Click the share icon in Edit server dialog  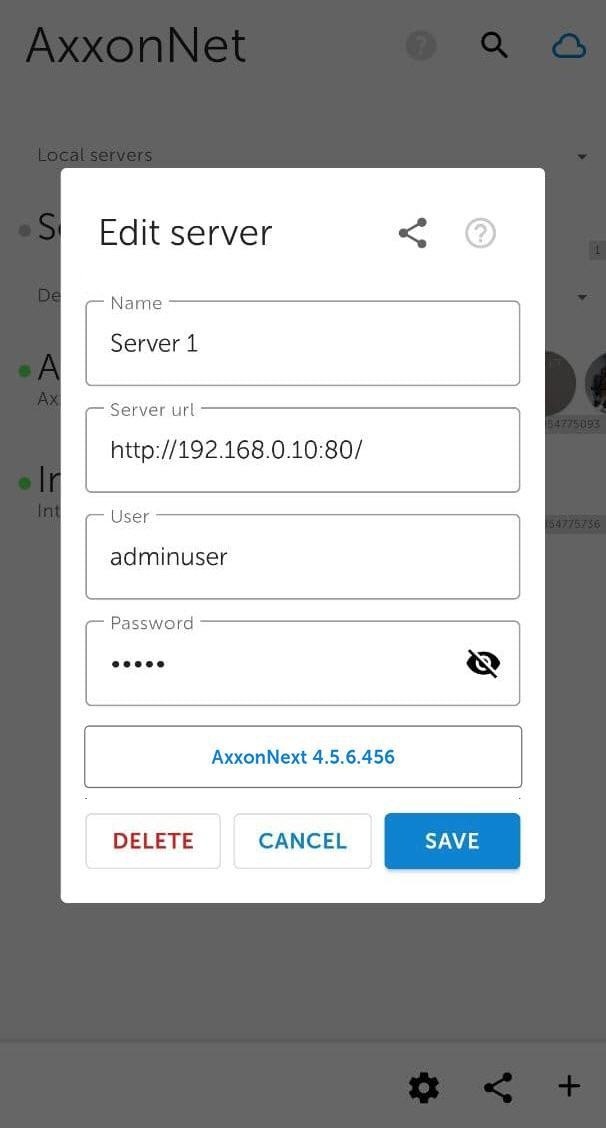(413, 233)
